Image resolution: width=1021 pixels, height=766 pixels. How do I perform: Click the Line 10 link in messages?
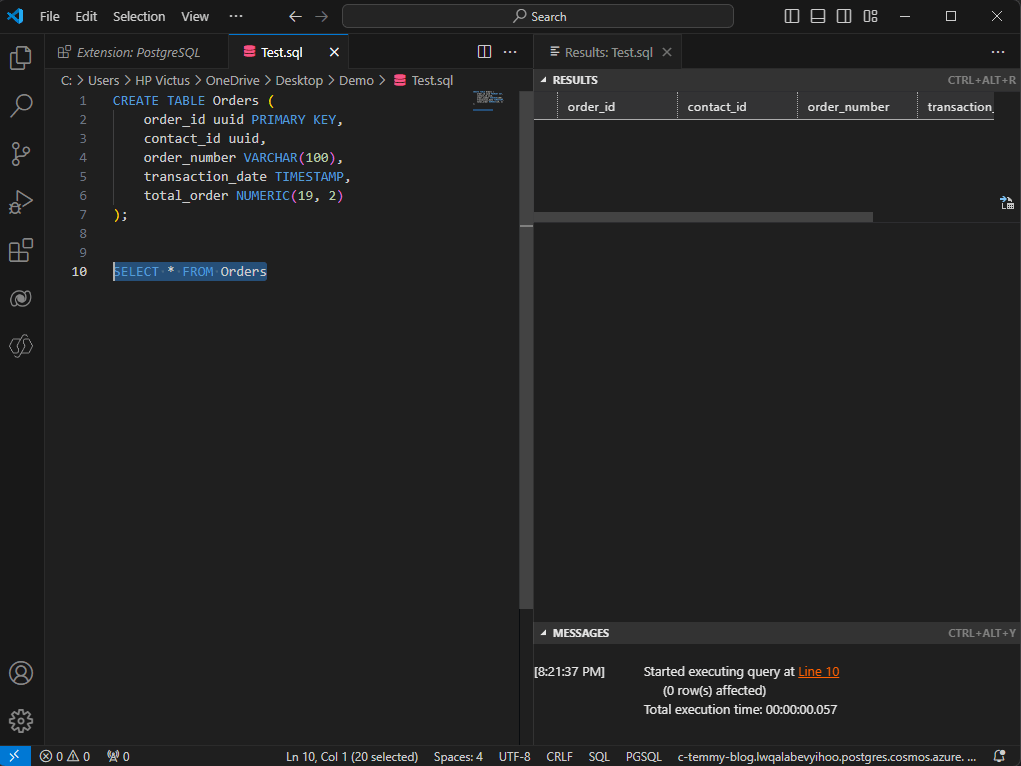tap(818, 672)
